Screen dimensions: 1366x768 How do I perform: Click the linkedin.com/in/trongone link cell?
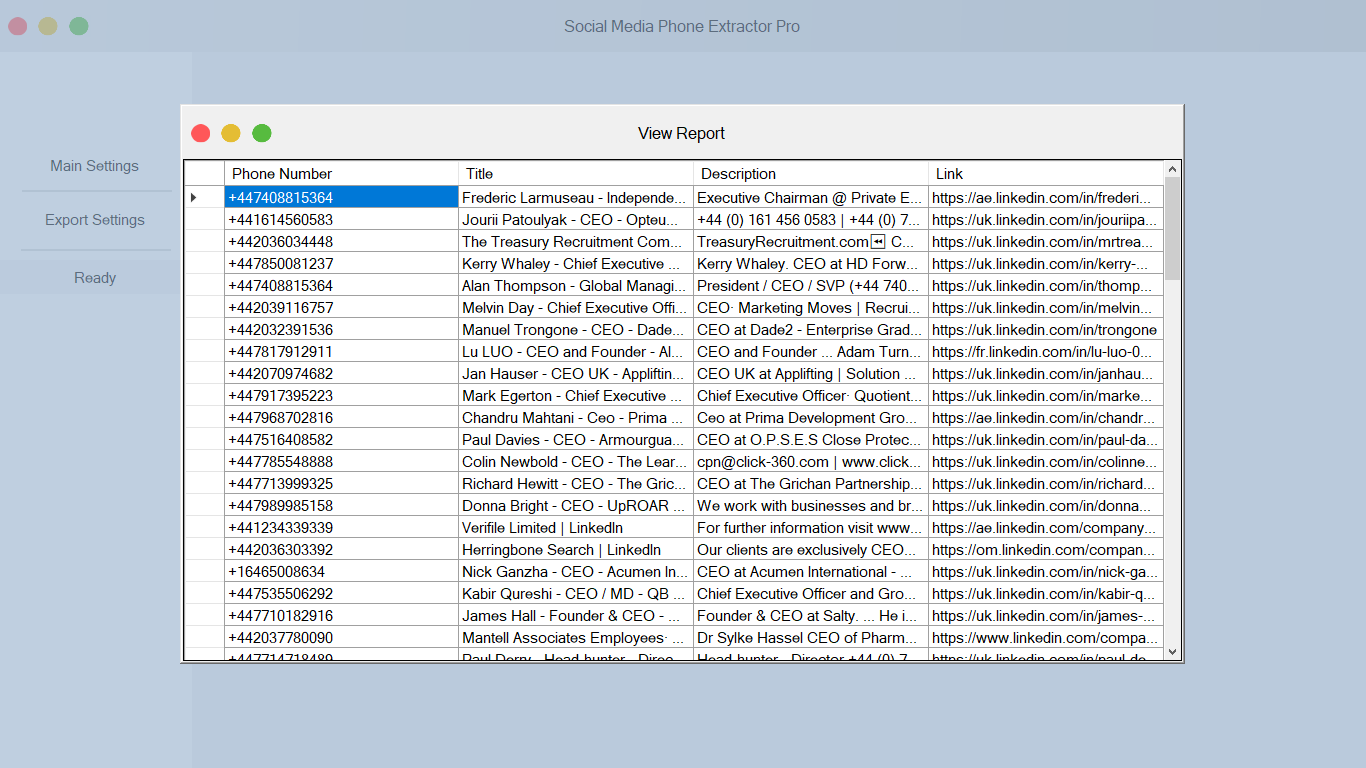point(1046,330)
